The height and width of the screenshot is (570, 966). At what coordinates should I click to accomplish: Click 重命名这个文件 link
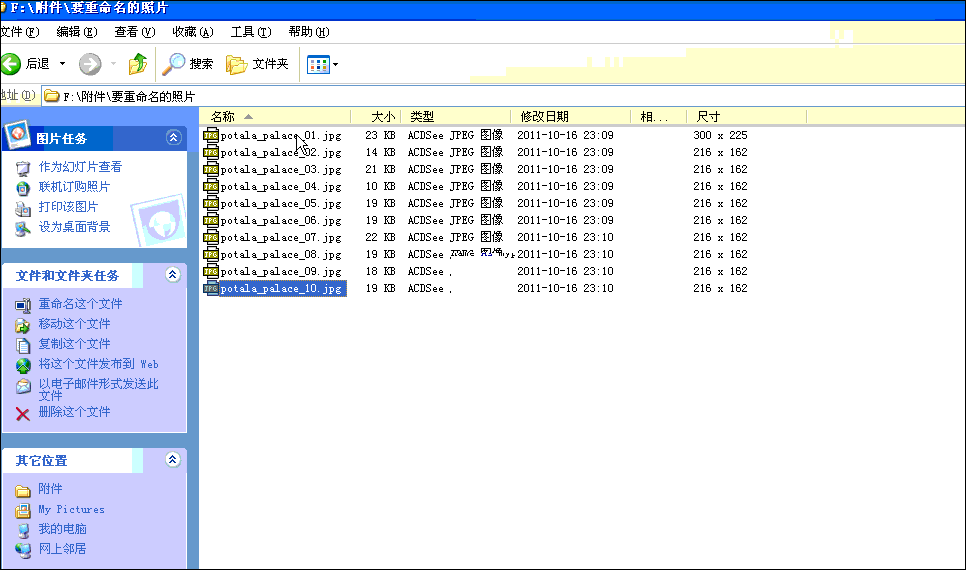pyautogui.click(x=80, y=304)
